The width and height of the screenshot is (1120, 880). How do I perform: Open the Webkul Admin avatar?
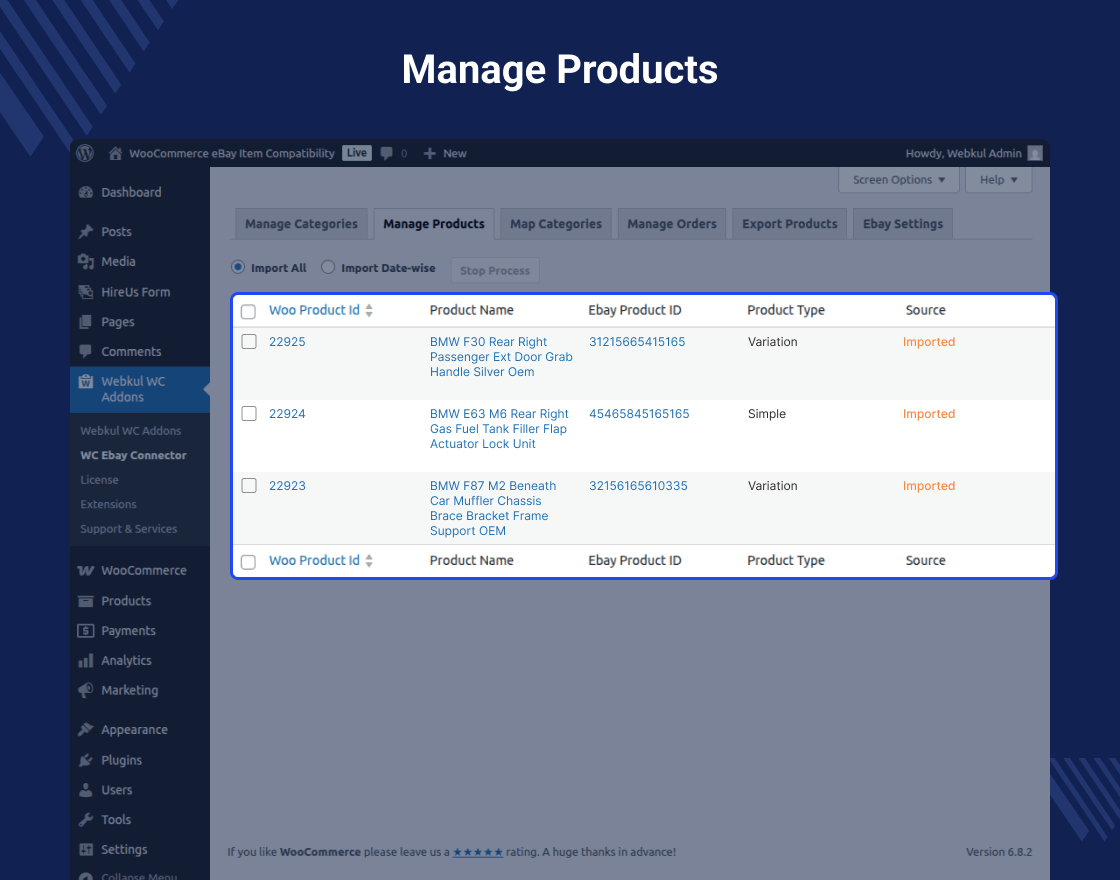[x=1034, y=154]
